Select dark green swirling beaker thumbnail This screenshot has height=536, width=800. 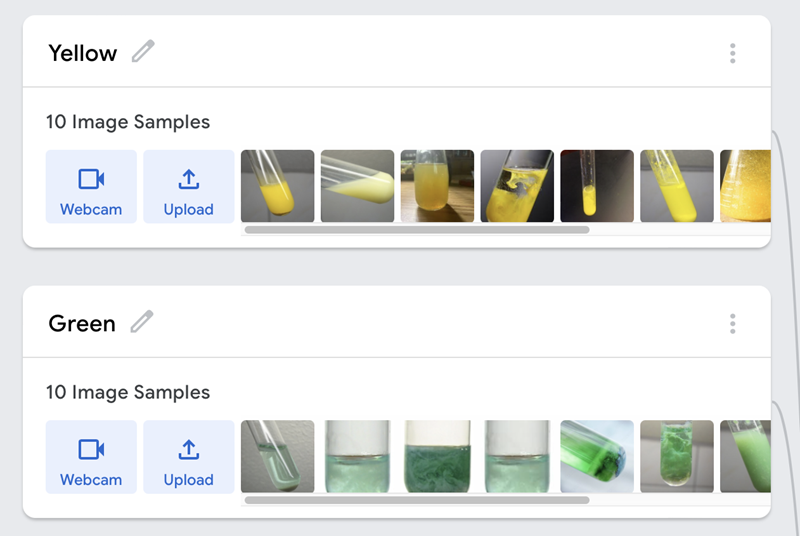(437, 456)
